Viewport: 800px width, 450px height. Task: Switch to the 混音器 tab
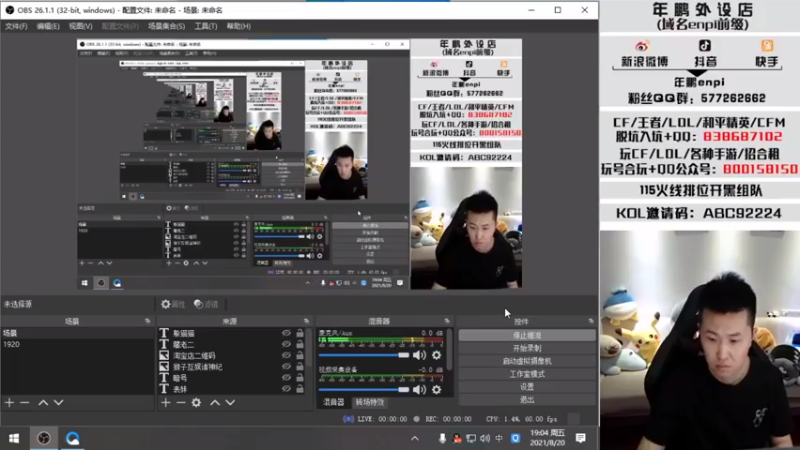click(334, 402)
